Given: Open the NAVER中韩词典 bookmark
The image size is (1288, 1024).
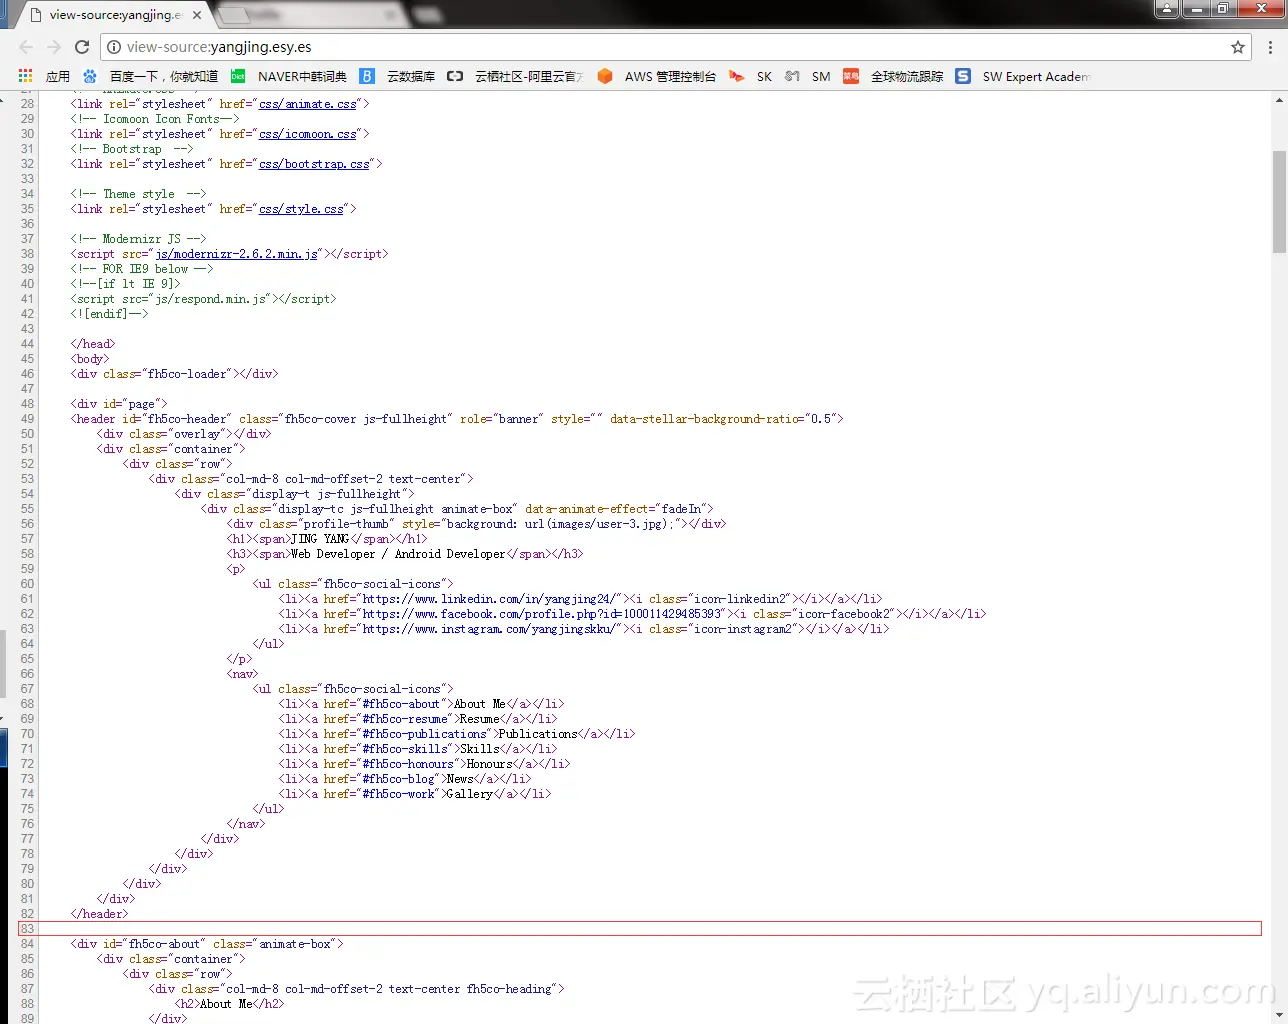Looking at the screenshot, I should [x=289, y=76].
